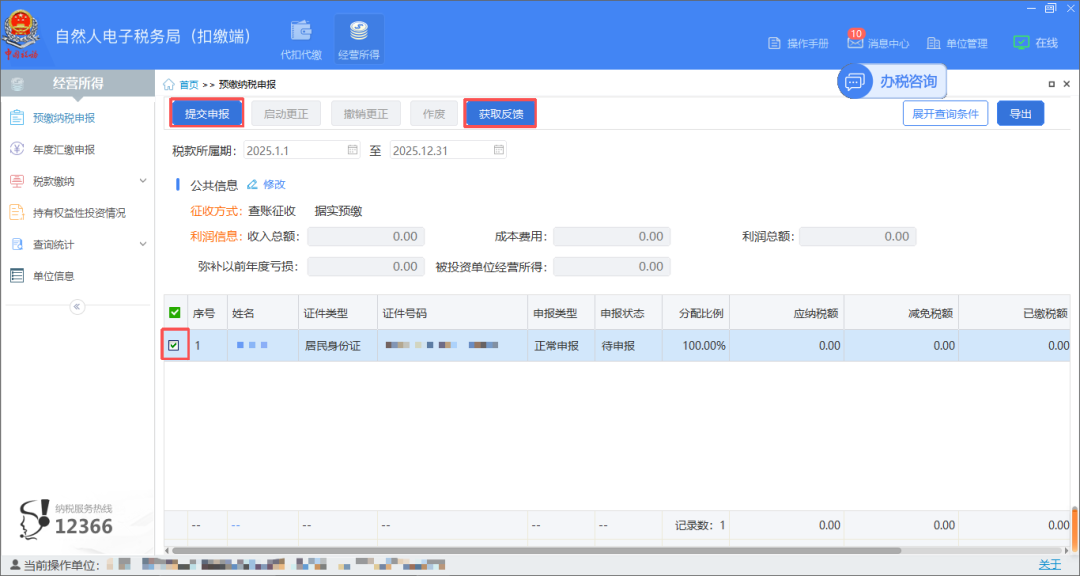Image resolution: width=1080 pixels, height=576 pixels.
Task: Click the 提交申报 submit button
Action: point(206,113)
